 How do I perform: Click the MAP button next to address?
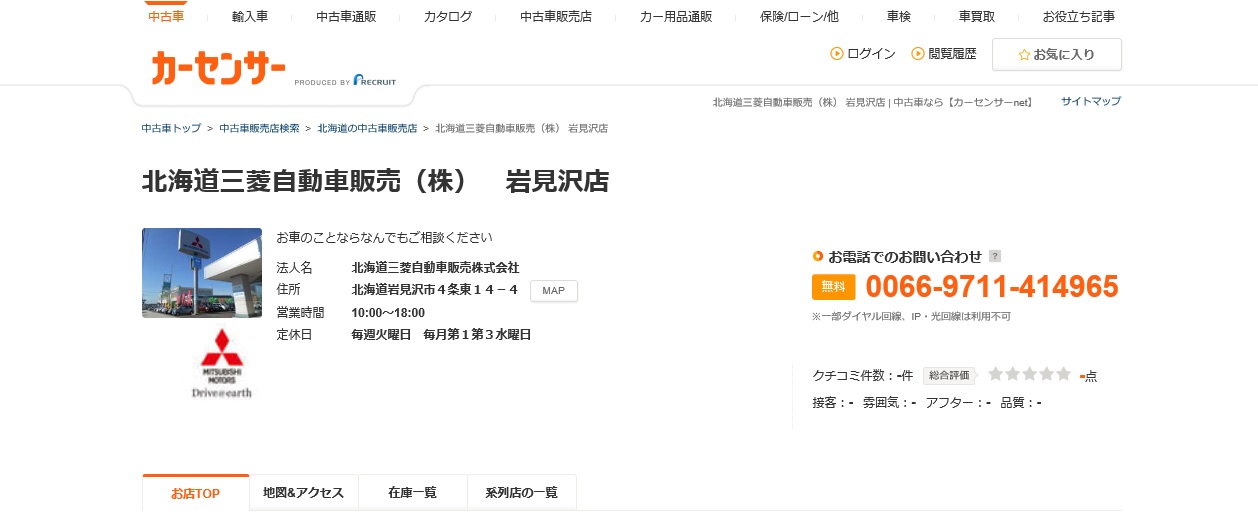click(554, 291)
